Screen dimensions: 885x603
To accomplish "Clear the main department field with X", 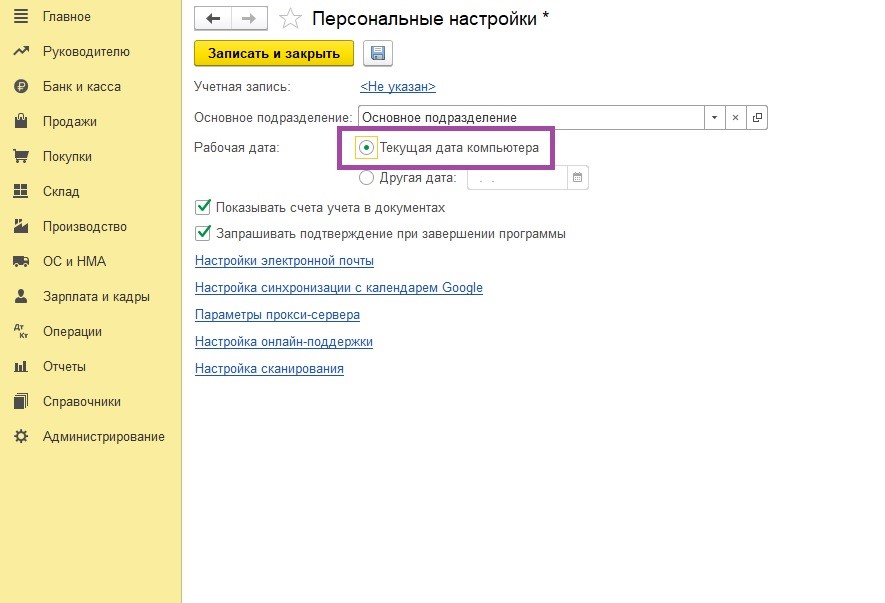I will coord(735,117).
